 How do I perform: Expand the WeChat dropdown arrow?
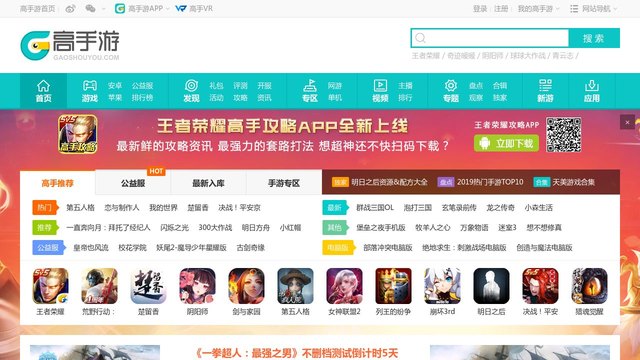103,9
